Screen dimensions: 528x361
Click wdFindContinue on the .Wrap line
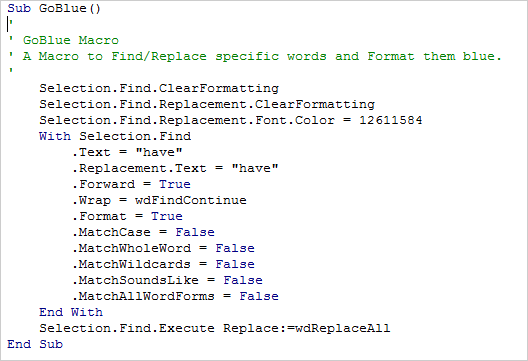[x=191, y=200]
